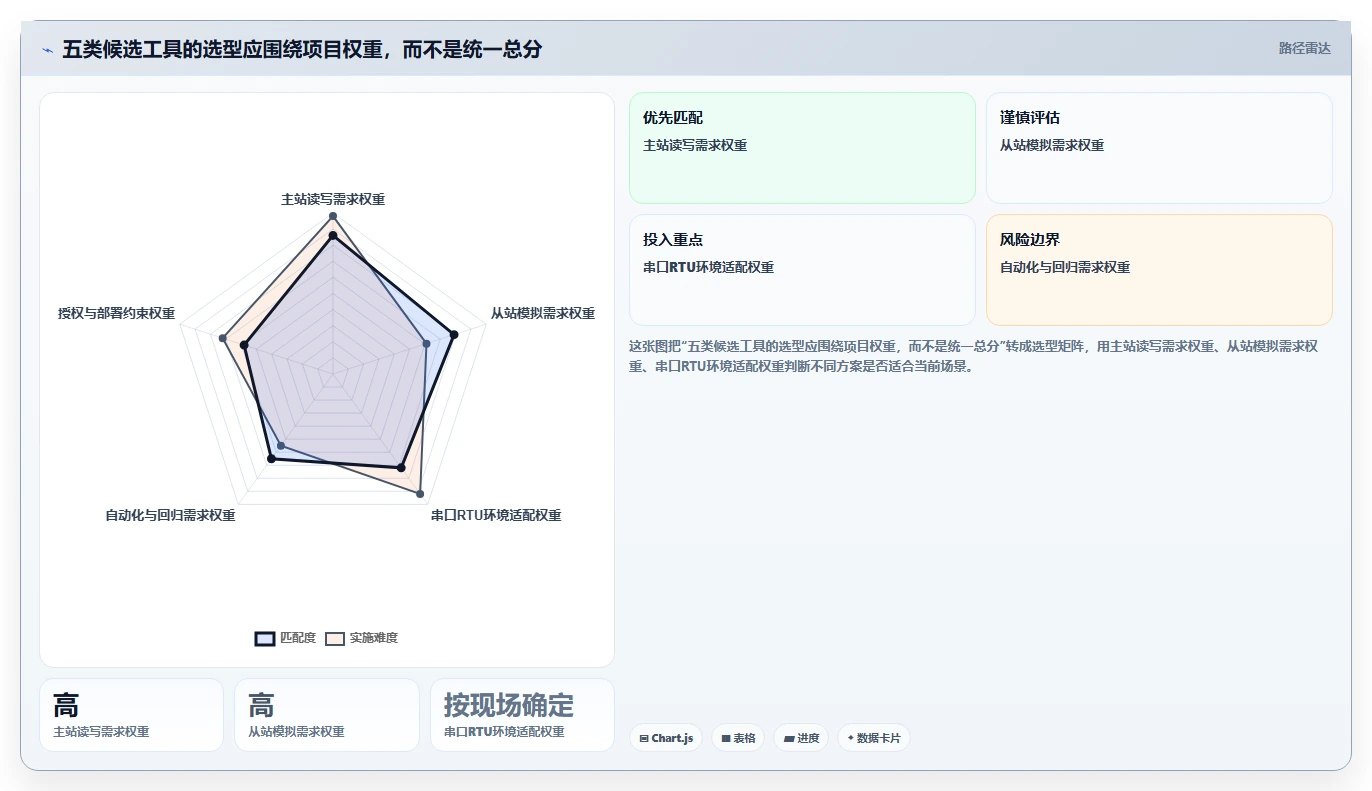Click the 授权与部署约束权重 radar axis label
The height and width of the screenshot is (791, 1372).
coord(116,313)
